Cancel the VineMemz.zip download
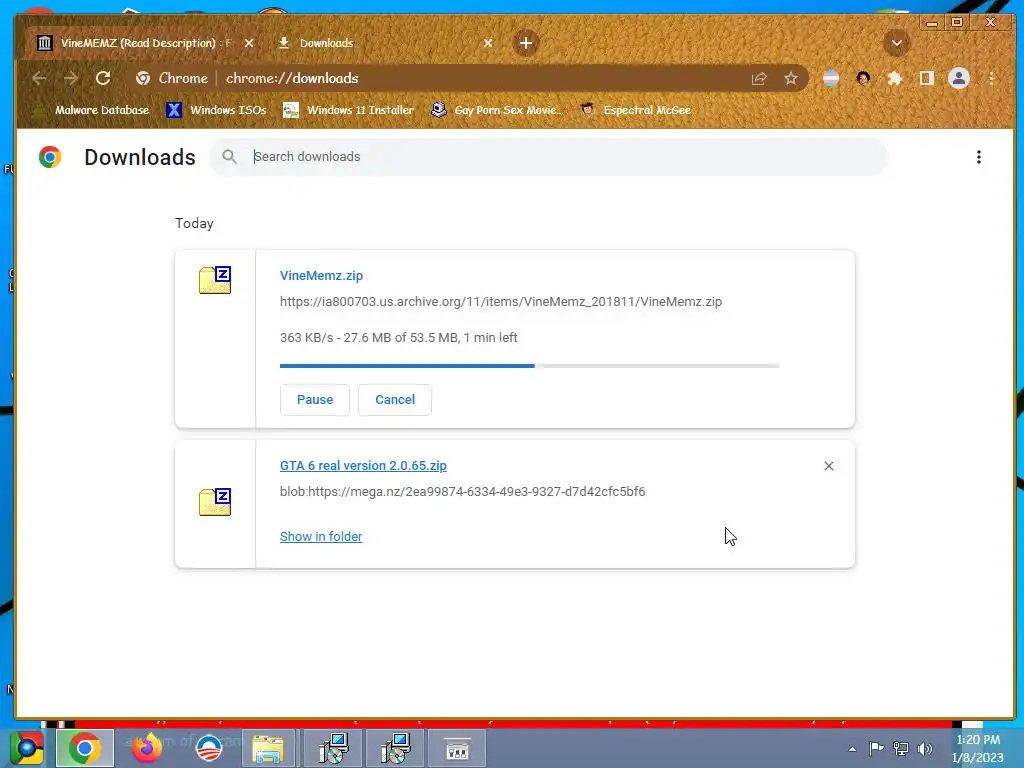Viewport: 1024px width, 768px height. coord(394,400)
